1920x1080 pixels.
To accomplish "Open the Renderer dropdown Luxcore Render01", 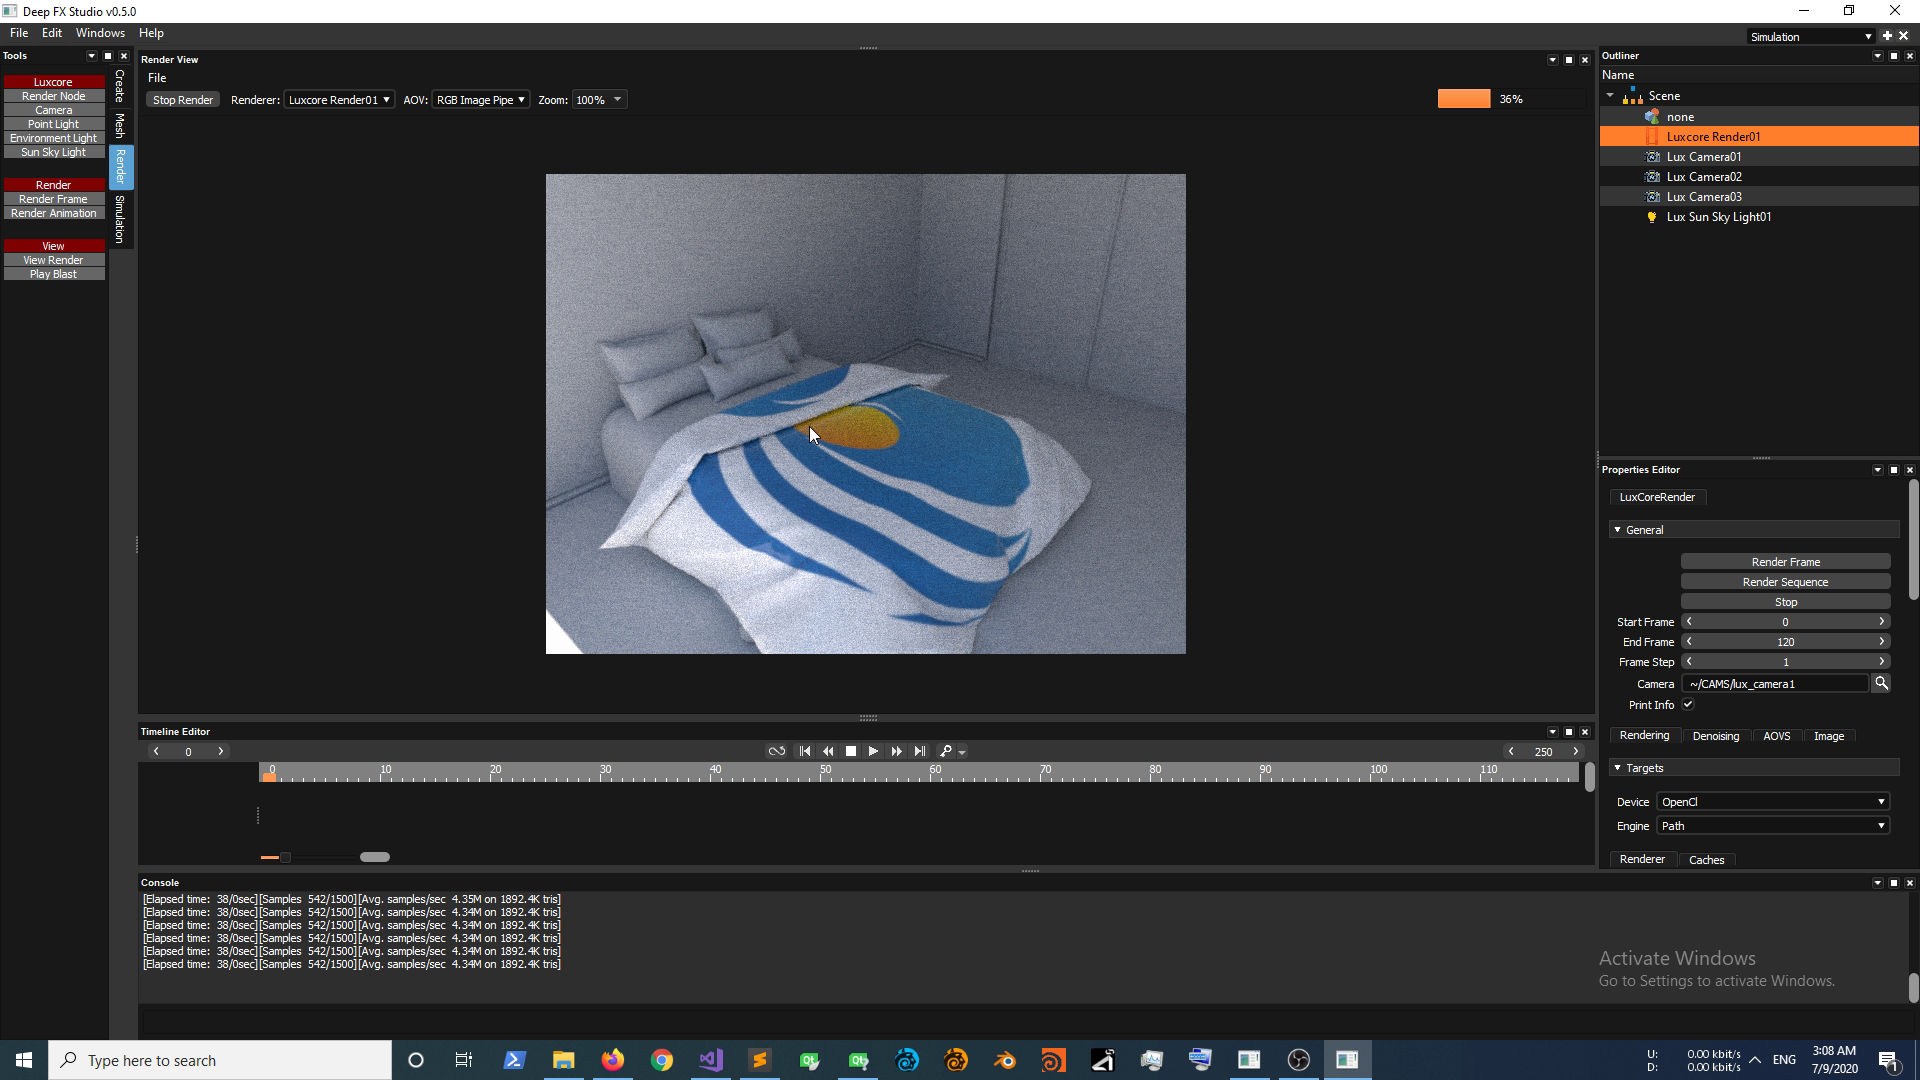I will pos(338,100).
